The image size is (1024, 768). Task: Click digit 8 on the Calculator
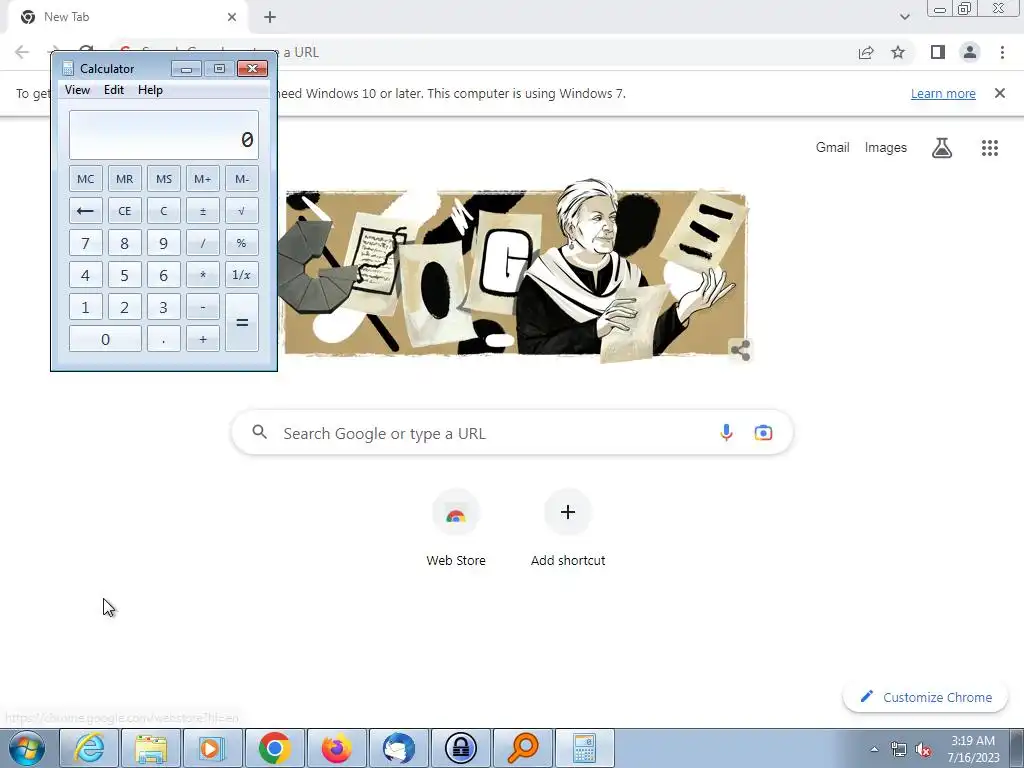[125, 243]
